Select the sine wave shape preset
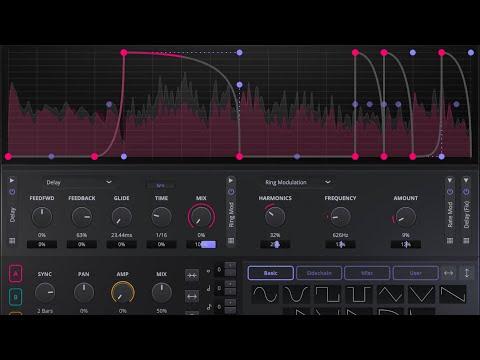The image size is (480, 360). [x=265, y=294]
